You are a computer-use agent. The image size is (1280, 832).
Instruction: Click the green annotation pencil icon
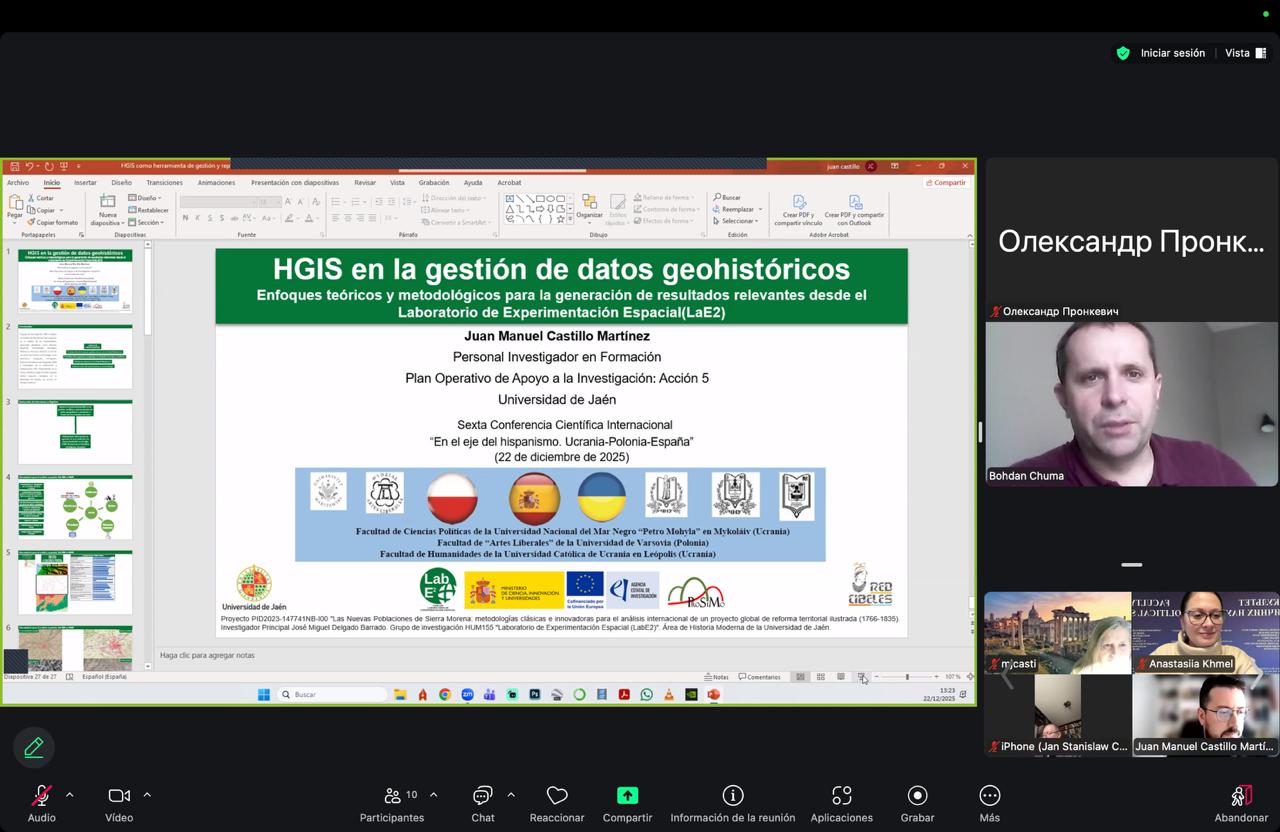coord(34,747)
